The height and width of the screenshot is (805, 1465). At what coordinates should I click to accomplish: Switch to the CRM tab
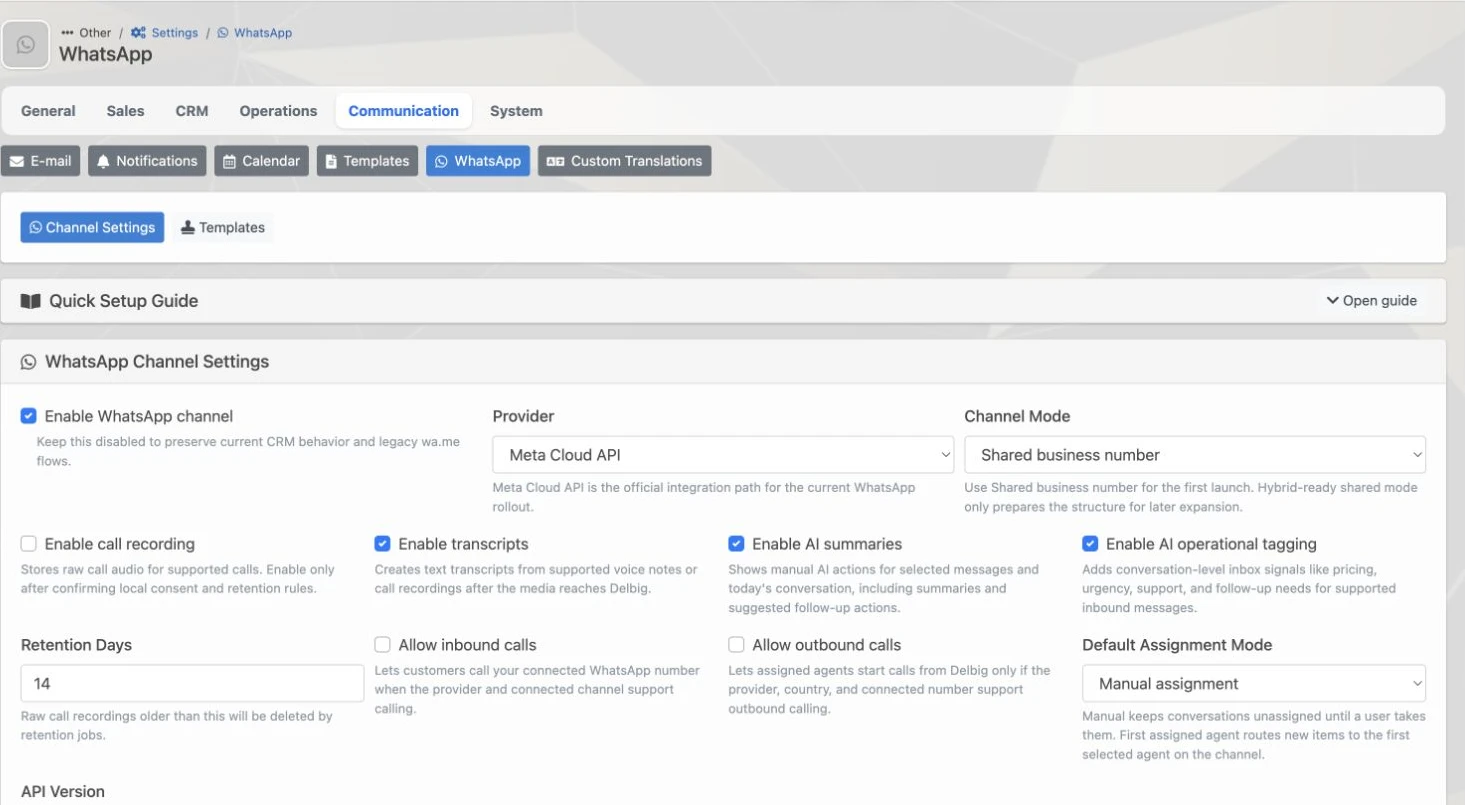click(x=192, y=111)
